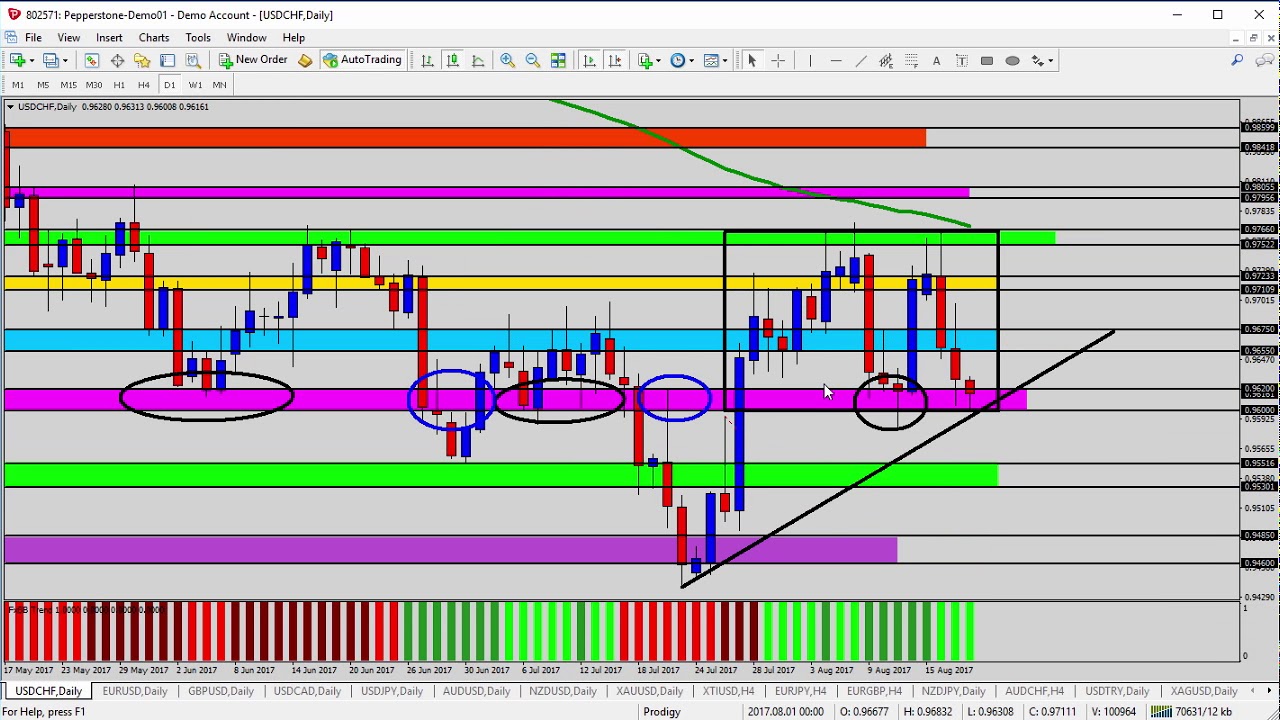Open the Insert menu
The image size is (1280, 720).
pyautogui.click(x=109, y=38)
